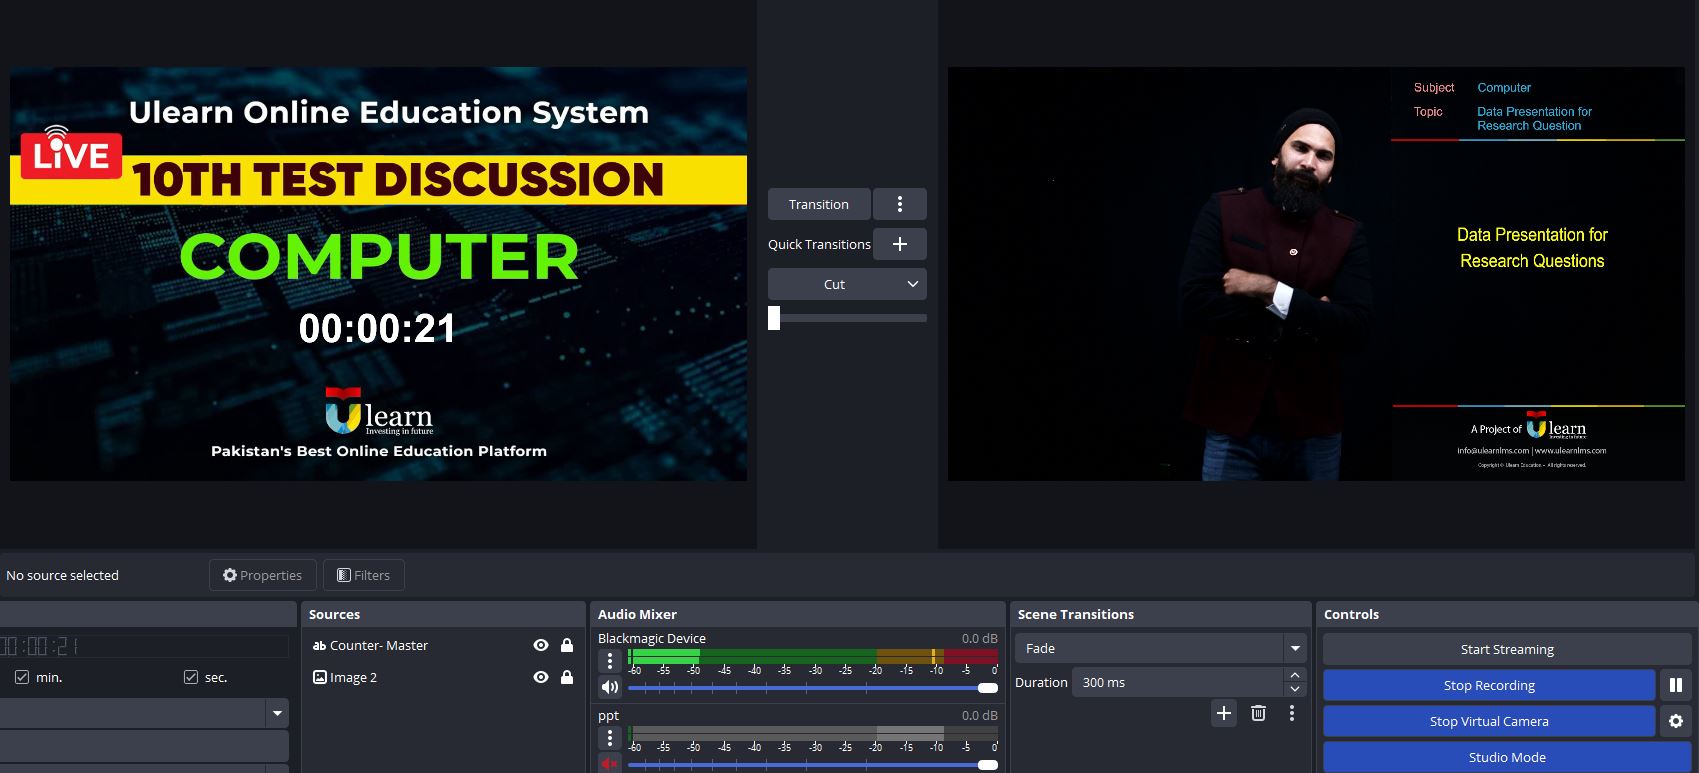The width and height of the screenshot is (1699, 773).
Task: Mute the Blackmagic Device audio
Action: click(609, 687)
